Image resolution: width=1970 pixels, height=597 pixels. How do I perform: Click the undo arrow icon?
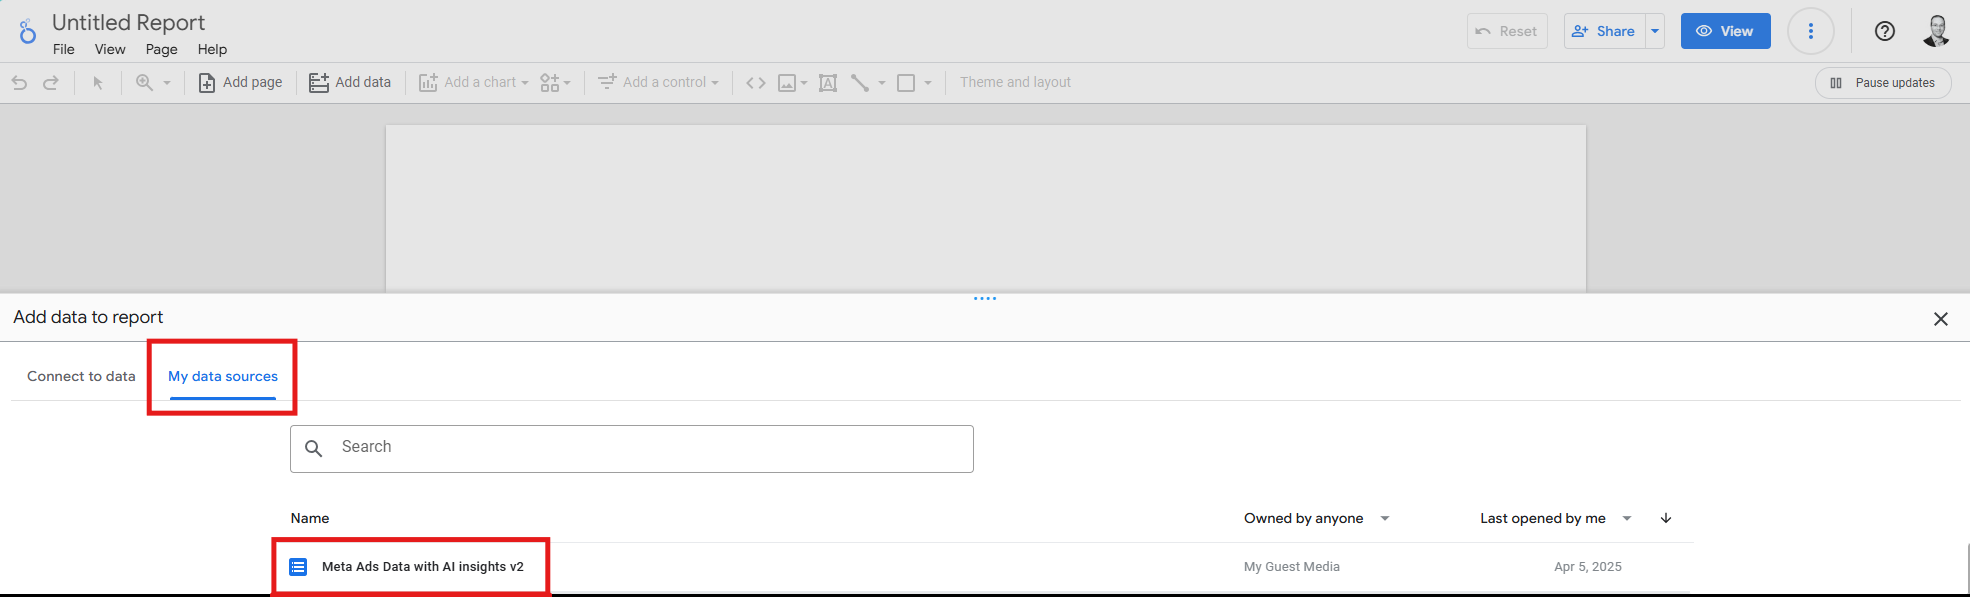point(19,83)
